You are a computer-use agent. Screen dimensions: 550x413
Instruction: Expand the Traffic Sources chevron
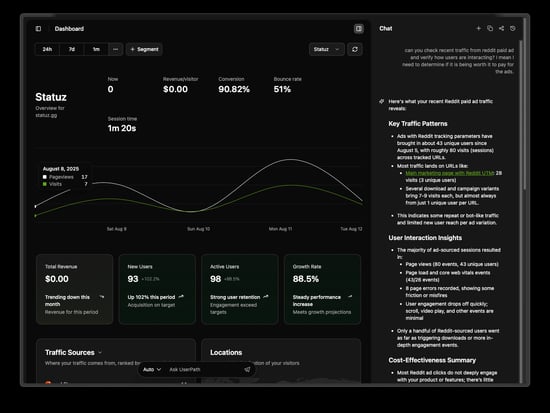tap(100, 352)
